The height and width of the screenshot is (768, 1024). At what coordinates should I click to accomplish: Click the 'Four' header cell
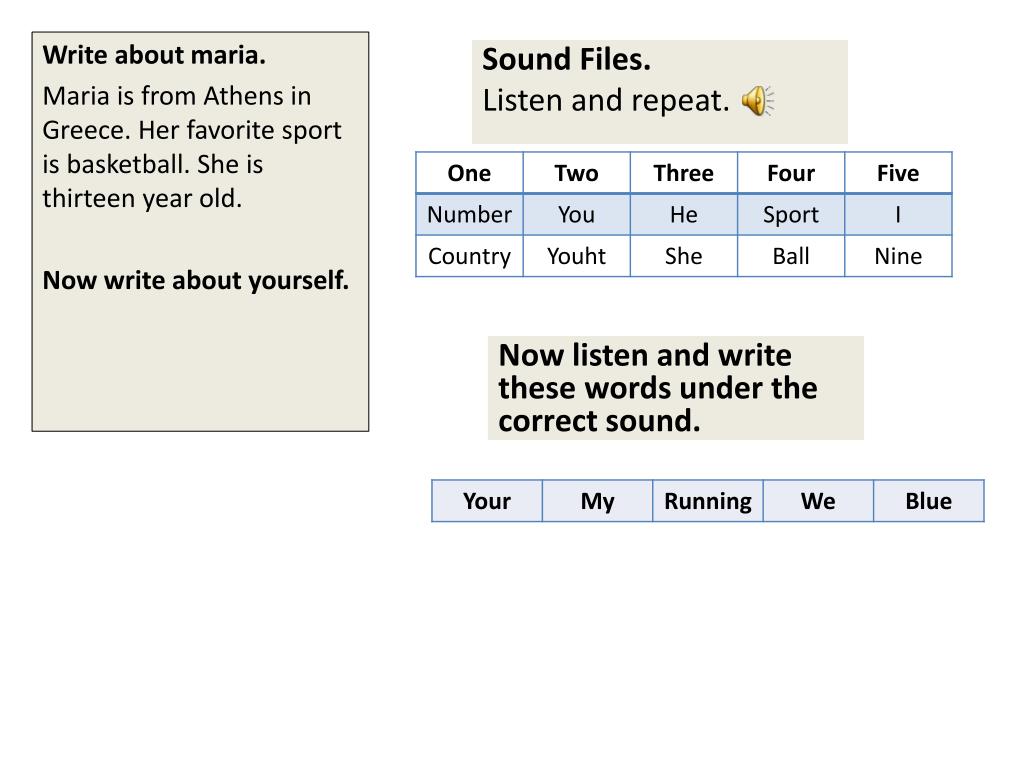click(791, 173)
